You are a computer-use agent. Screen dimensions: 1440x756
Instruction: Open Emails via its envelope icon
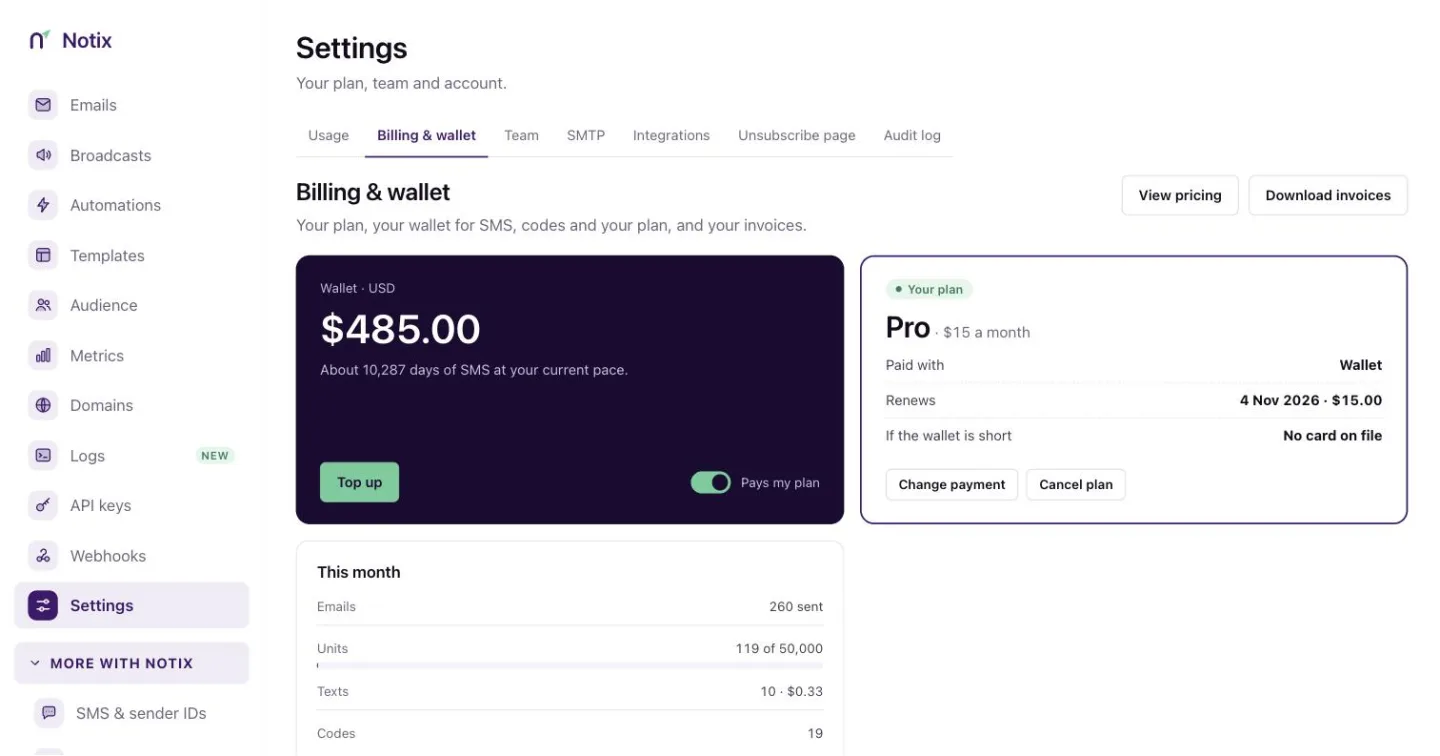pyautogui.click(x=43, y=105)
